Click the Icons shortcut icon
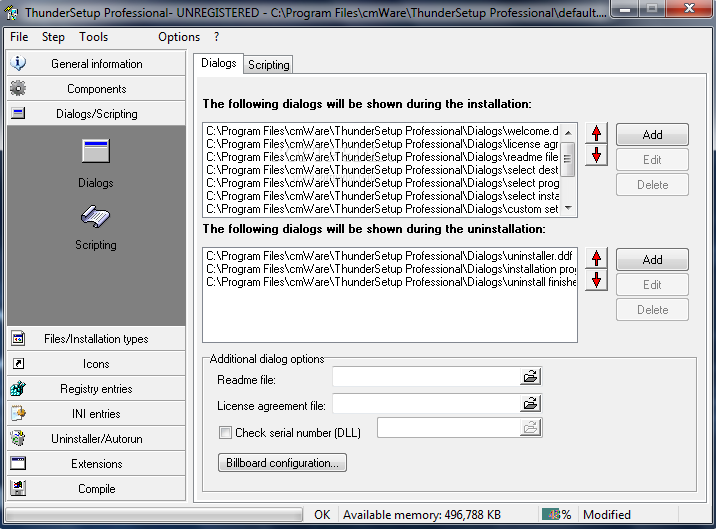The height and width of the screenshot is (529, 716). (18, 364)
